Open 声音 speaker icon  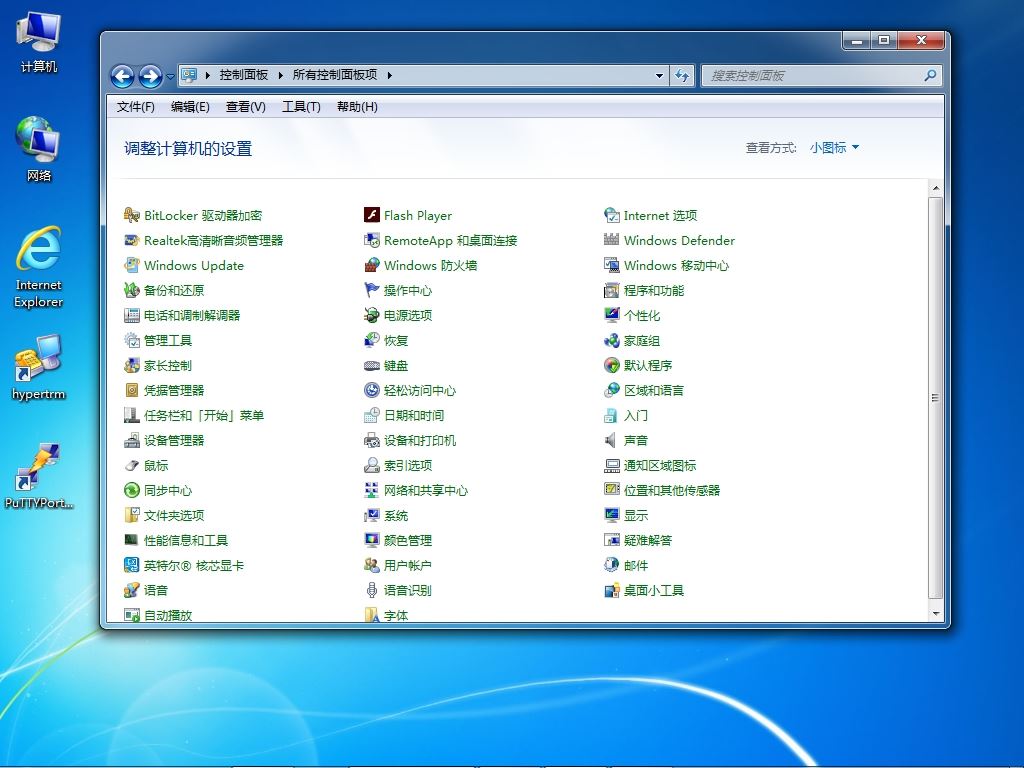pyautogui.click(x=611, y=440)
